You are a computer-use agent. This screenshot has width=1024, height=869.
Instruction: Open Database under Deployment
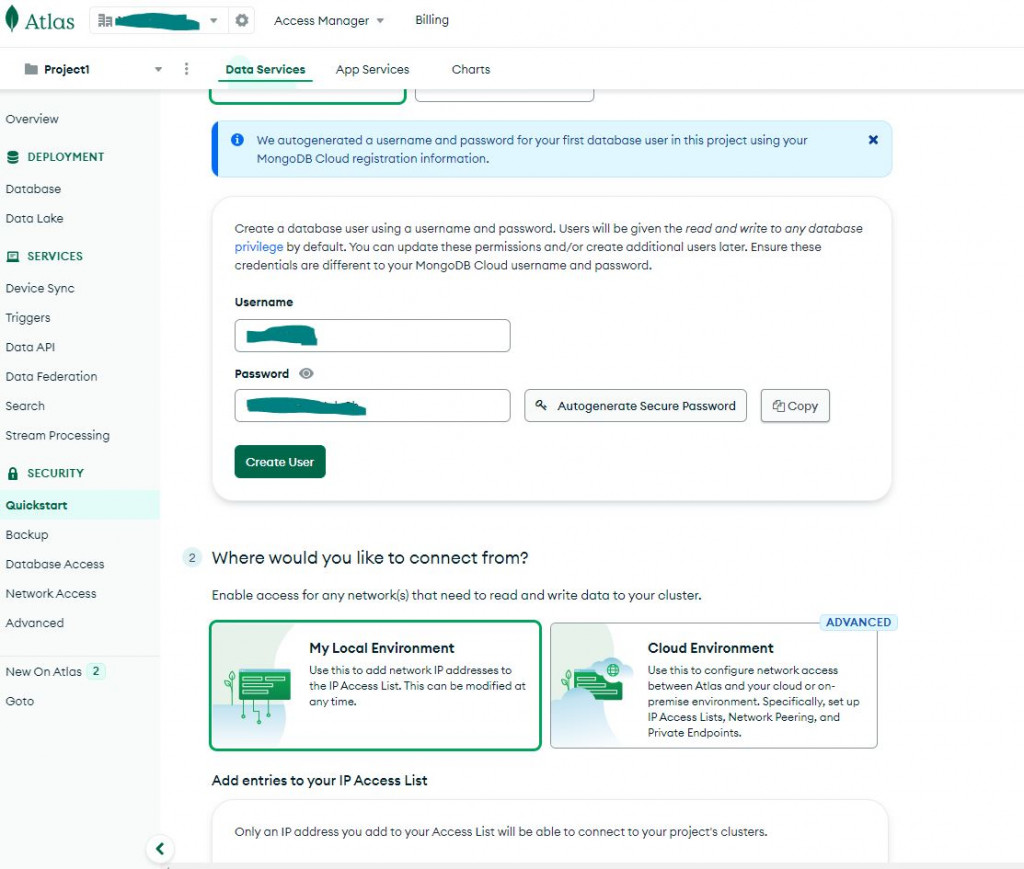pyautogui.click(x=33, y=189)
